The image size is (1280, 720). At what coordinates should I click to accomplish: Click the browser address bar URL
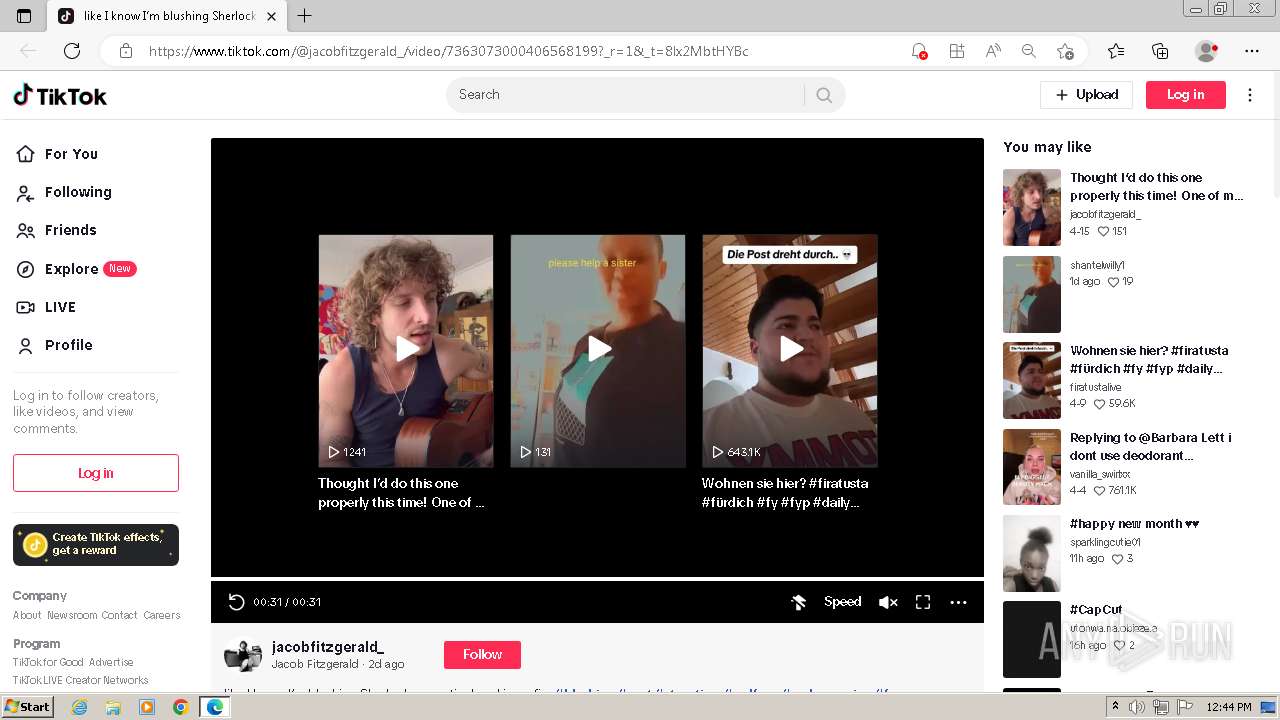(x=449, y=51)
